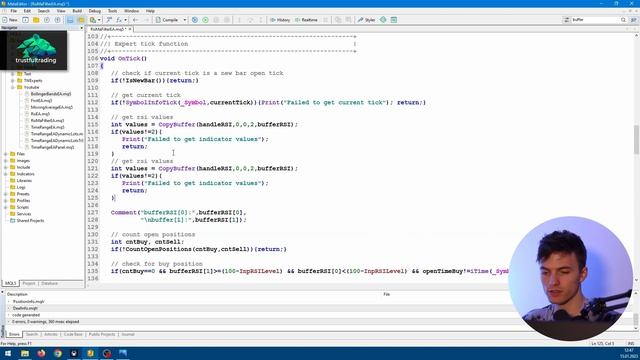Open the Search menu

pos(44,11)
